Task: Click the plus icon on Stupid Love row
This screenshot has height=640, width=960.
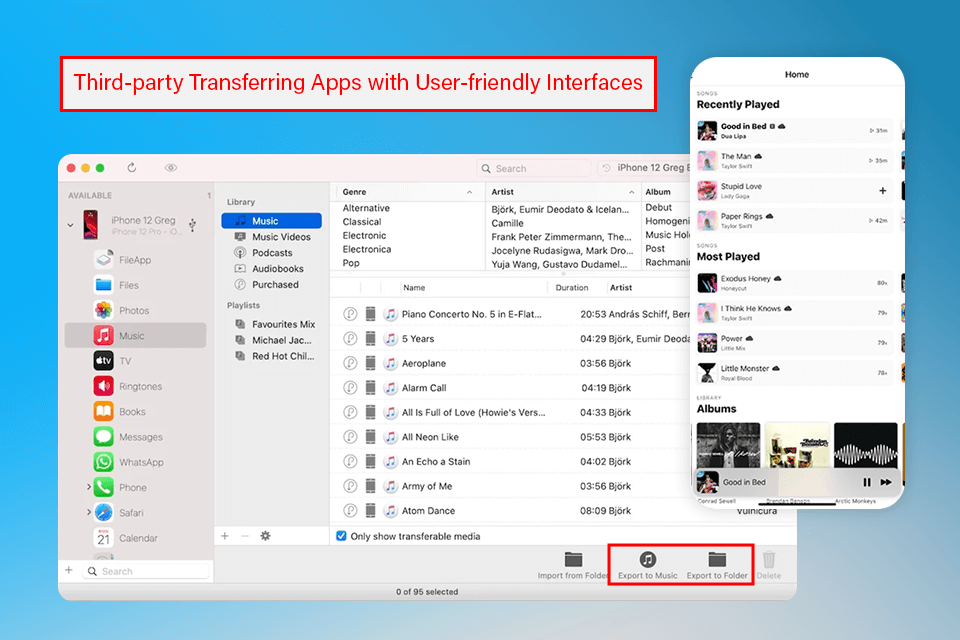Action: tap(882, 190)
